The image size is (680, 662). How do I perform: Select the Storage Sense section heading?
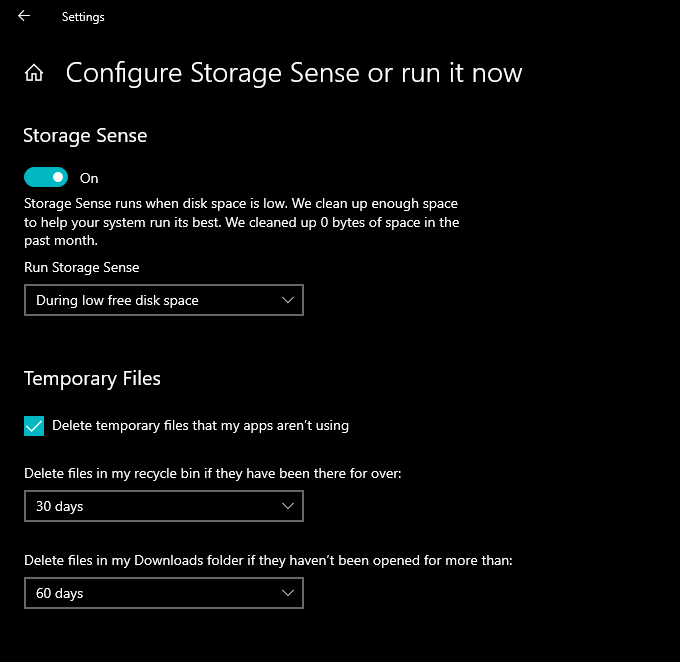(x=85, y=136)
